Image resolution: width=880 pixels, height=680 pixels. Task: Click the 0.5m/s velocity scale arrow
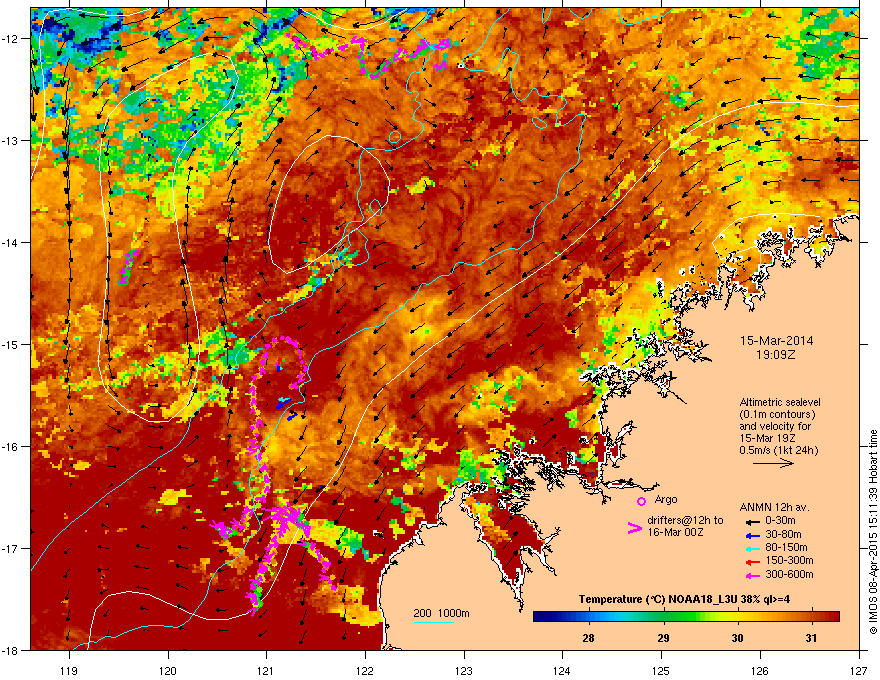(x=773, y=463)
